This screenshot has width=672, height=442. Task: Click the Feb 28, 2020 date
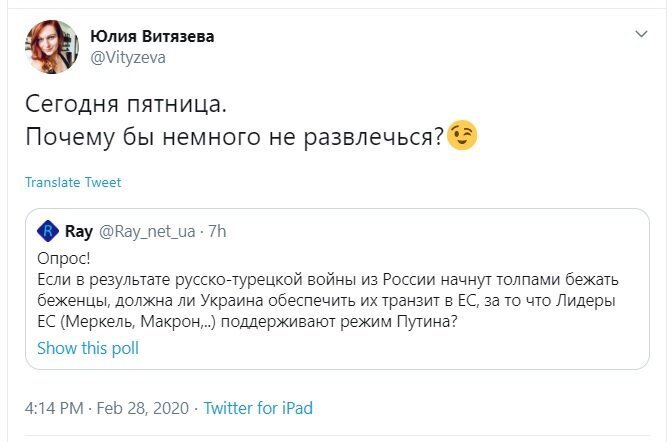pyautogui.click(x=142, y=408)
